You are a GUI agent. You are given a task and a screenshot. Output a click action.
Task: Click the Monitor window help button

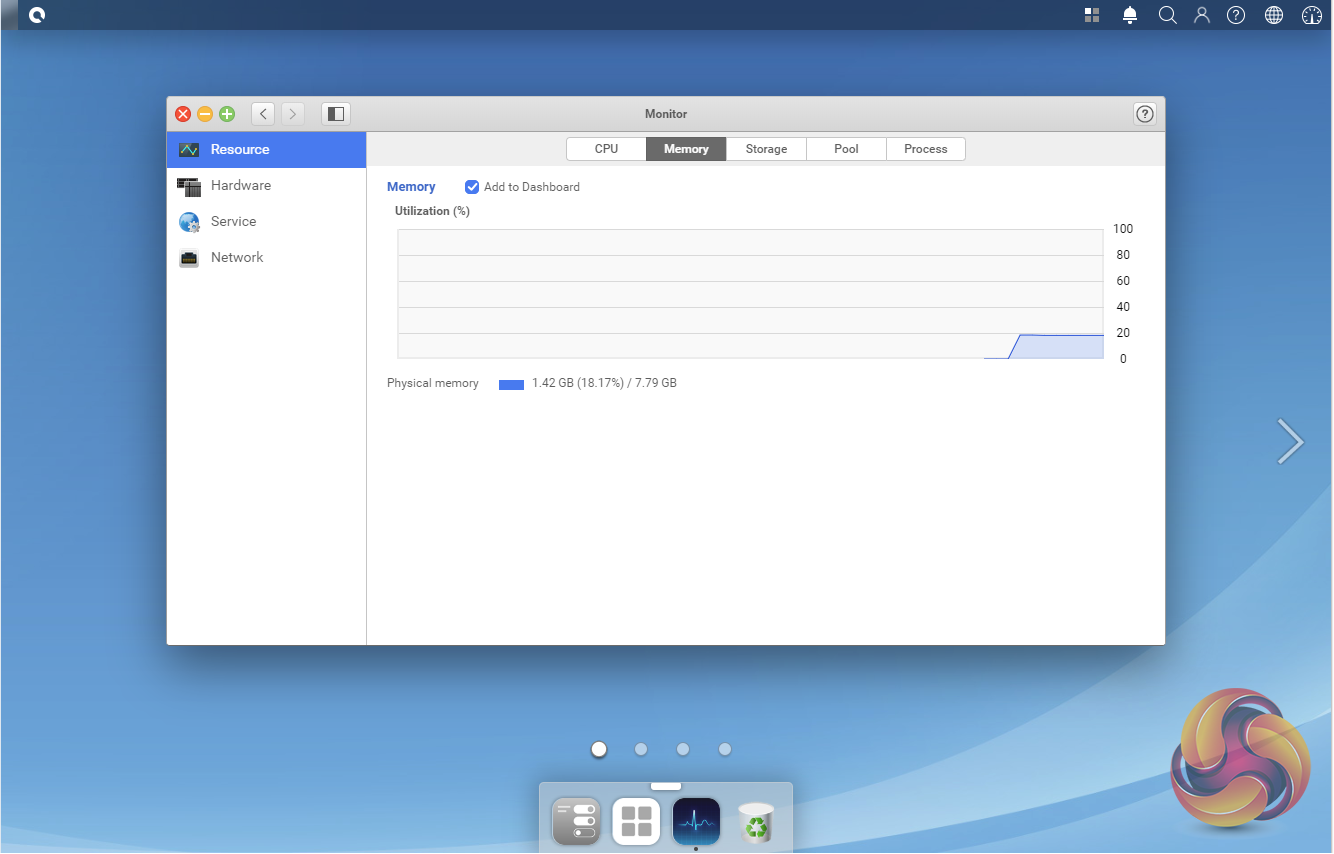(x=1145, y=114)
